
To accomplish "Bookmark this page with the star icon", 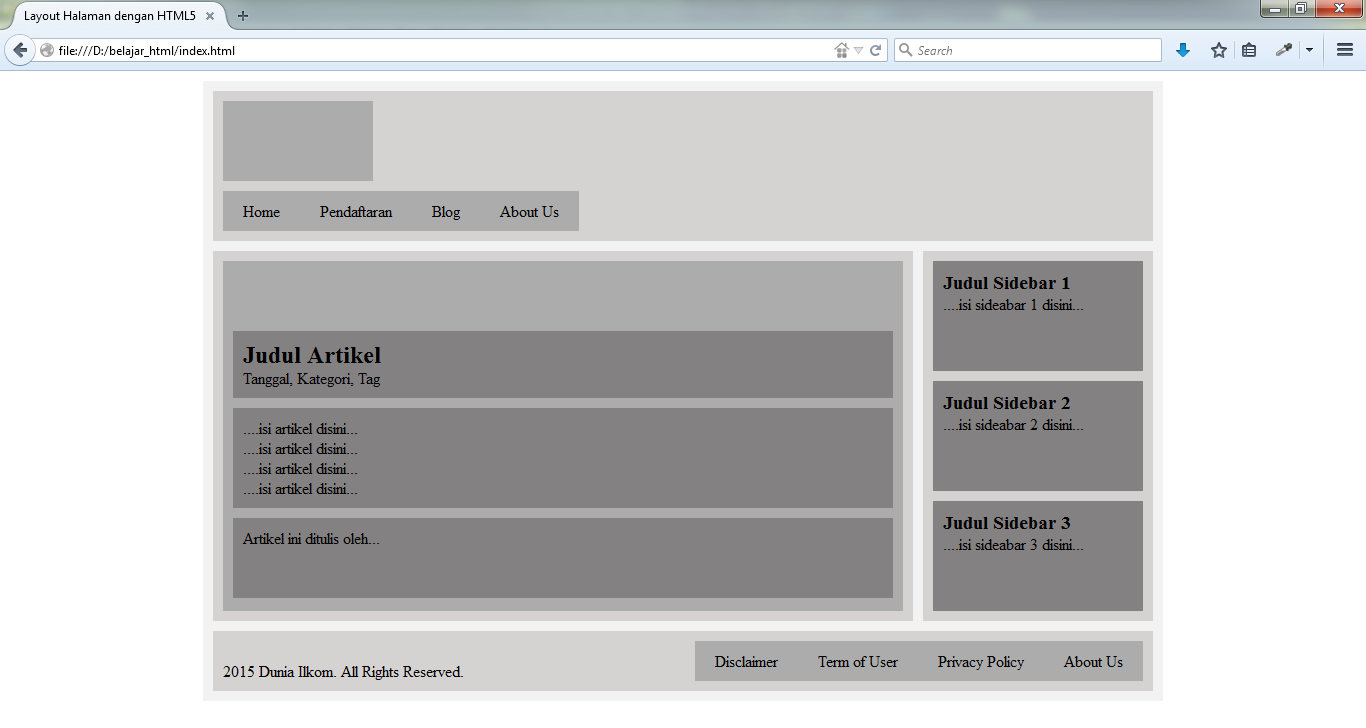I will [1218, 50].
